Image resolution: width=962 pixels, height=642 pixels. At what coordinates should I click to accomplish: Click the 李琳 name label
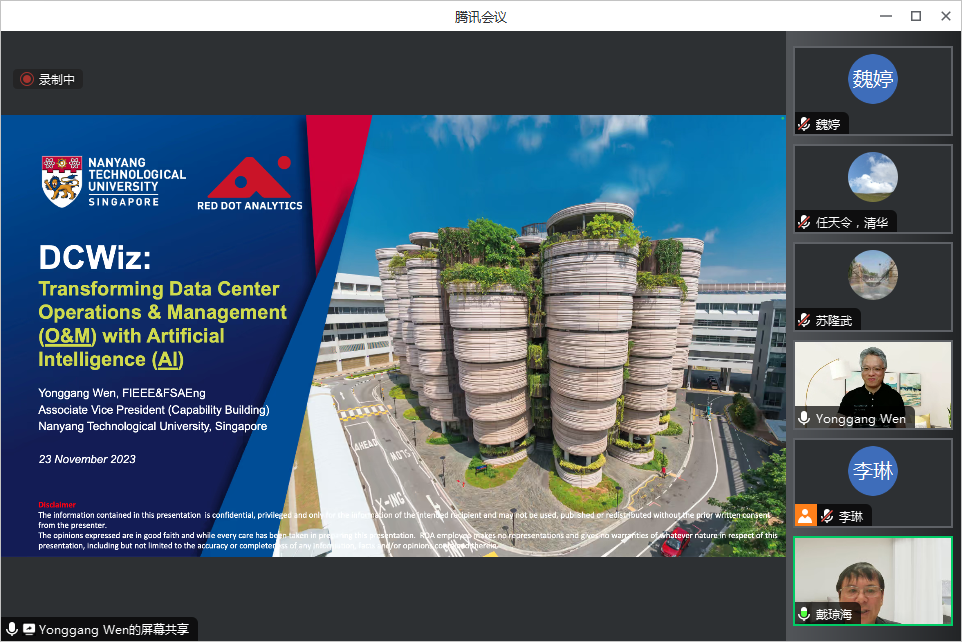point(850,517)
